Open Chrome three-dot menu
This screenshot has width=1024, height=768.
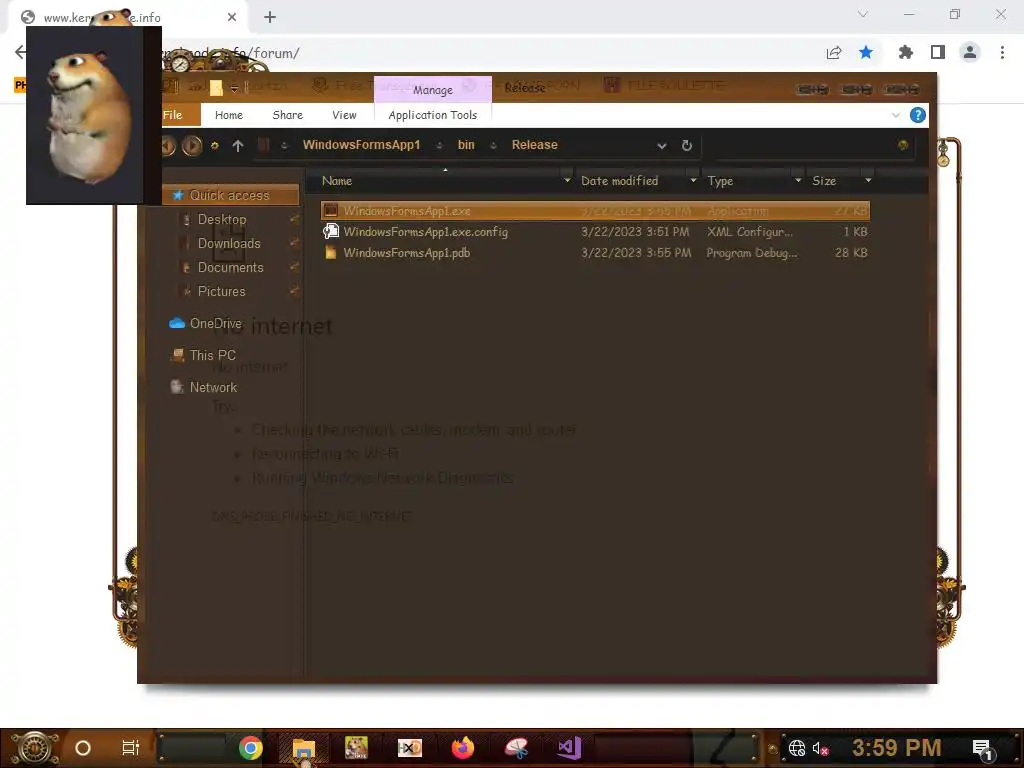coord(1002,52)
